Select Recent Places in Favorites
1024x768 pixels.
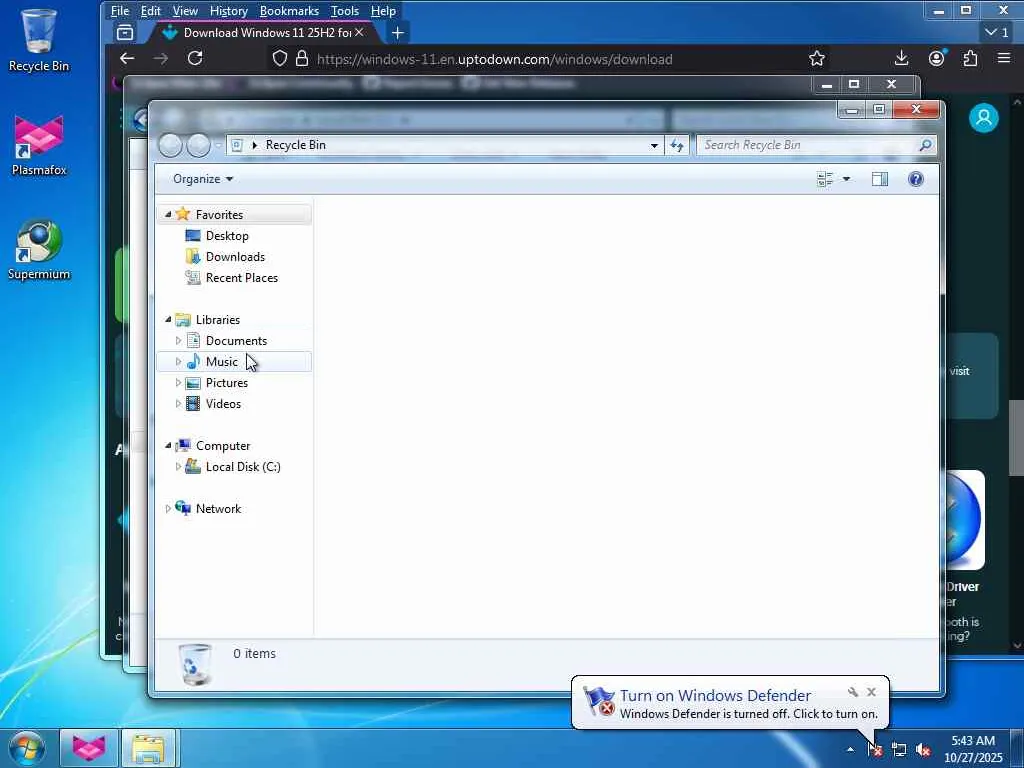242,278
